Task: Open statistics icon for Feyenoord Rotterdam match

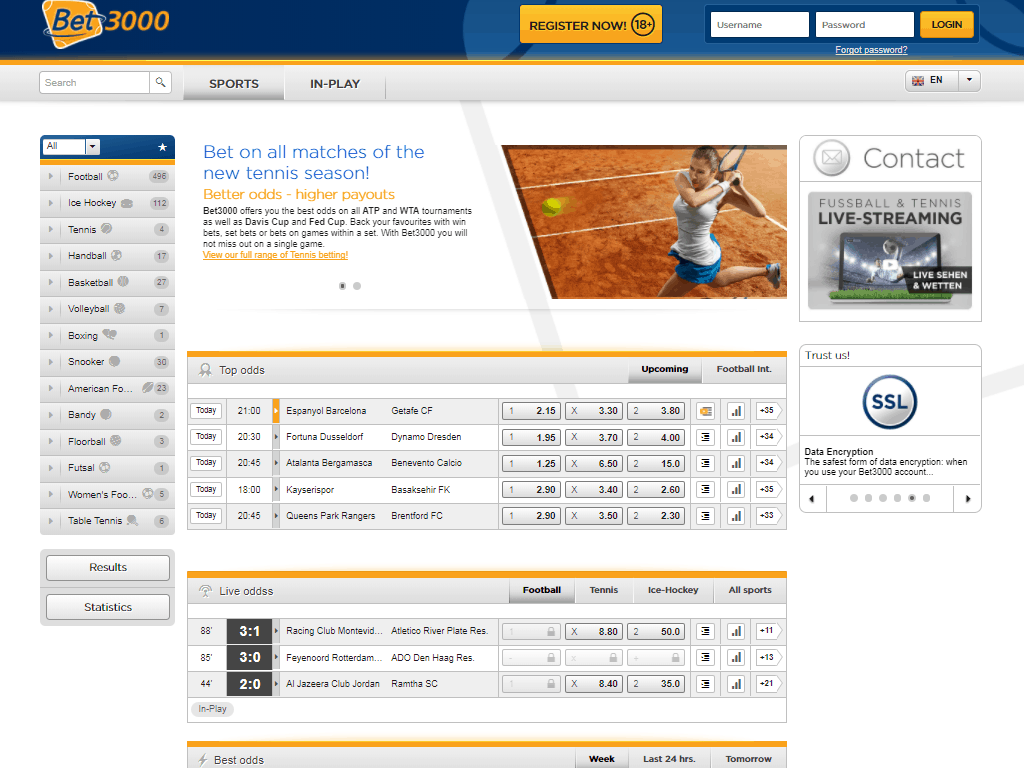Action: [736, 658]
